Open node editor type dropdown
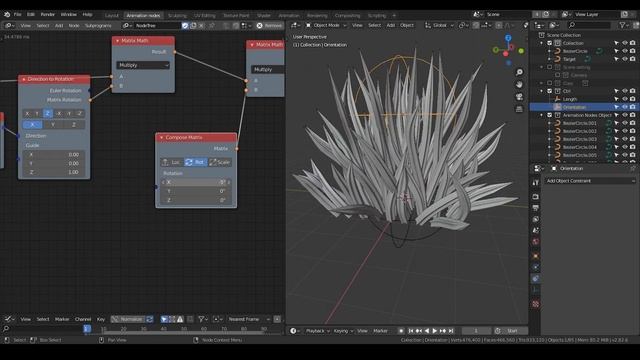This screenshot has height=360, width=640. (x=9, y=25)
